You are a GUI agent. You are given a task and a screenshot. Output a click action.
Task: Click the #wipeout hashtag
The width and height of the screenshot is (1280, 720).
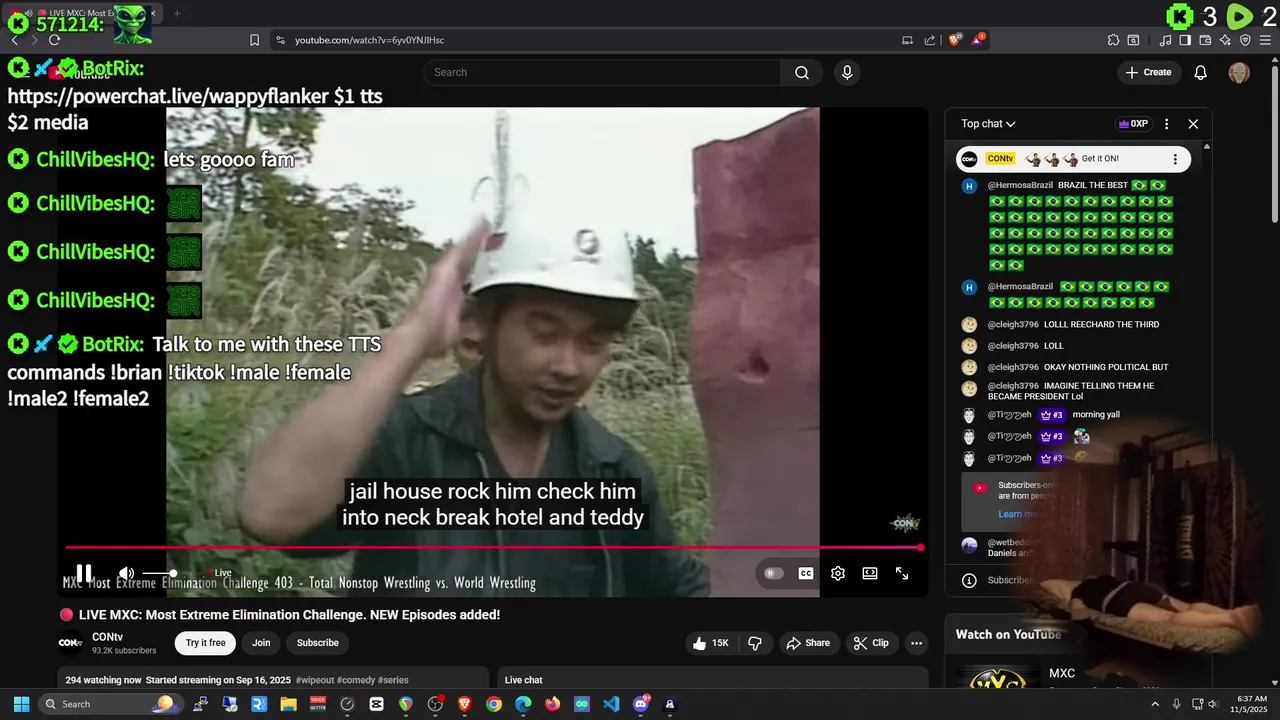(x=314, y=680)
